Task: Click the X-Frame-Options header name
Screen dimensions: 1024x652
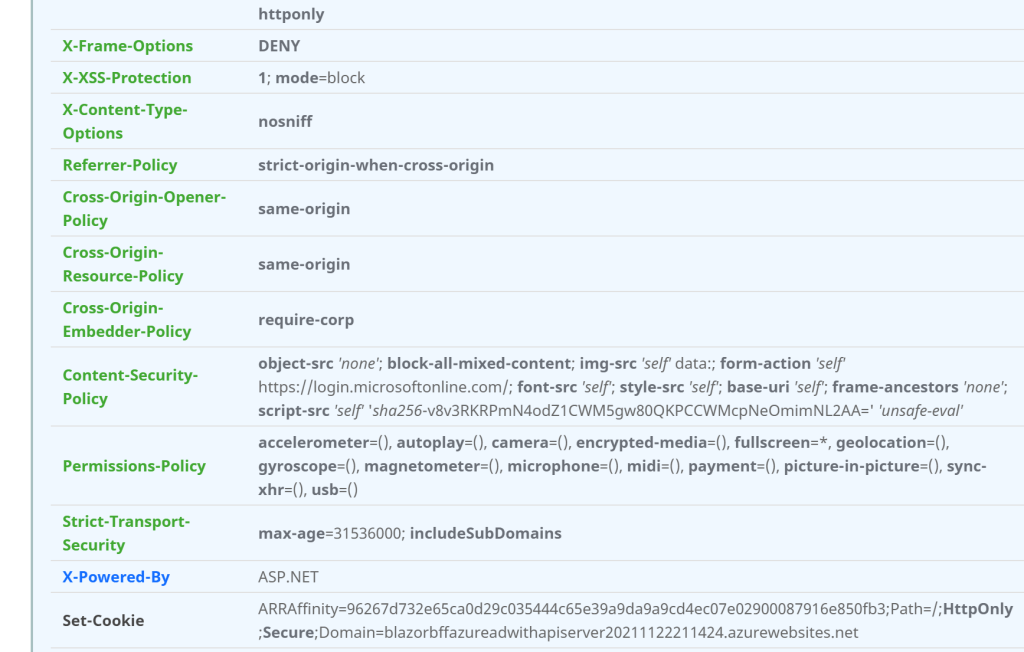Action: coord(128,46)
